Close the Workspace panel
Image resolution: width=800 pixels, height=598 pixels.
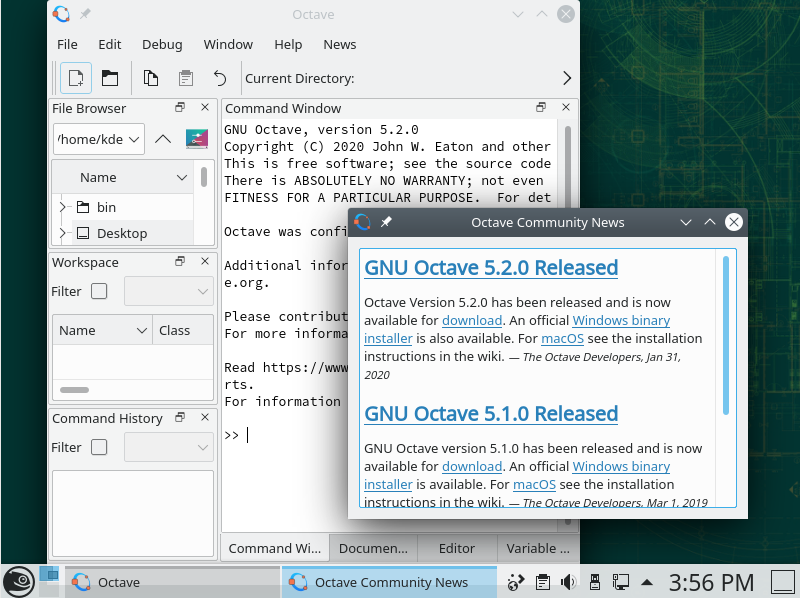pos(205,262)
